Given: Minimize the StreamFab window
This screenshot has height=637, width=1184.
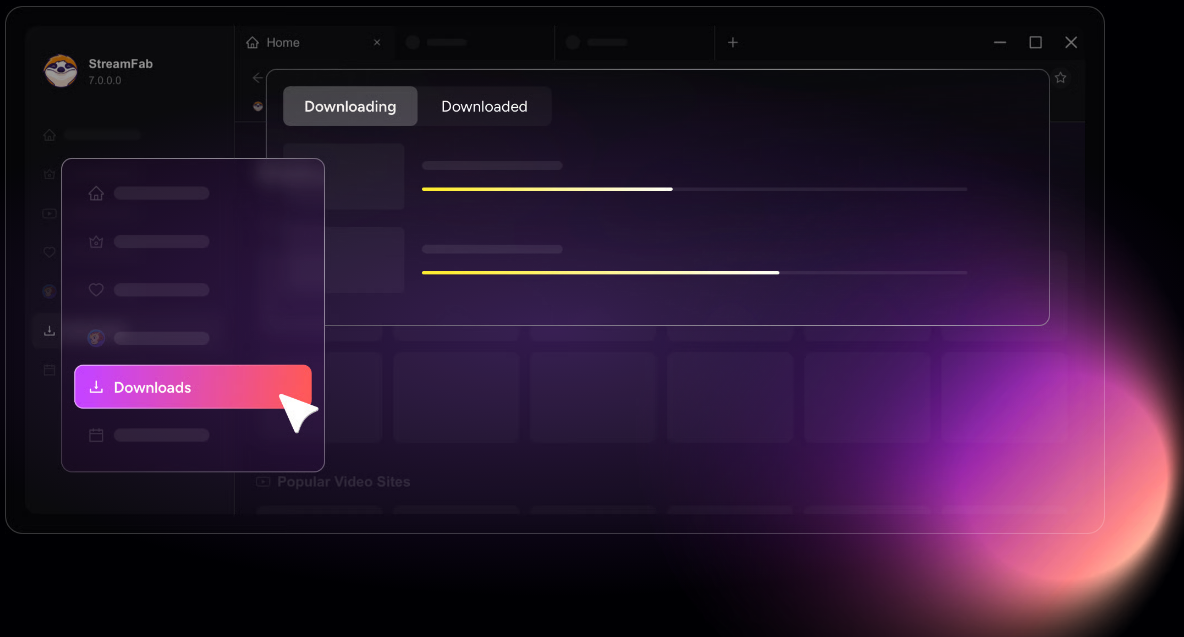Looking at the screenshot, I should (1000, 43).
